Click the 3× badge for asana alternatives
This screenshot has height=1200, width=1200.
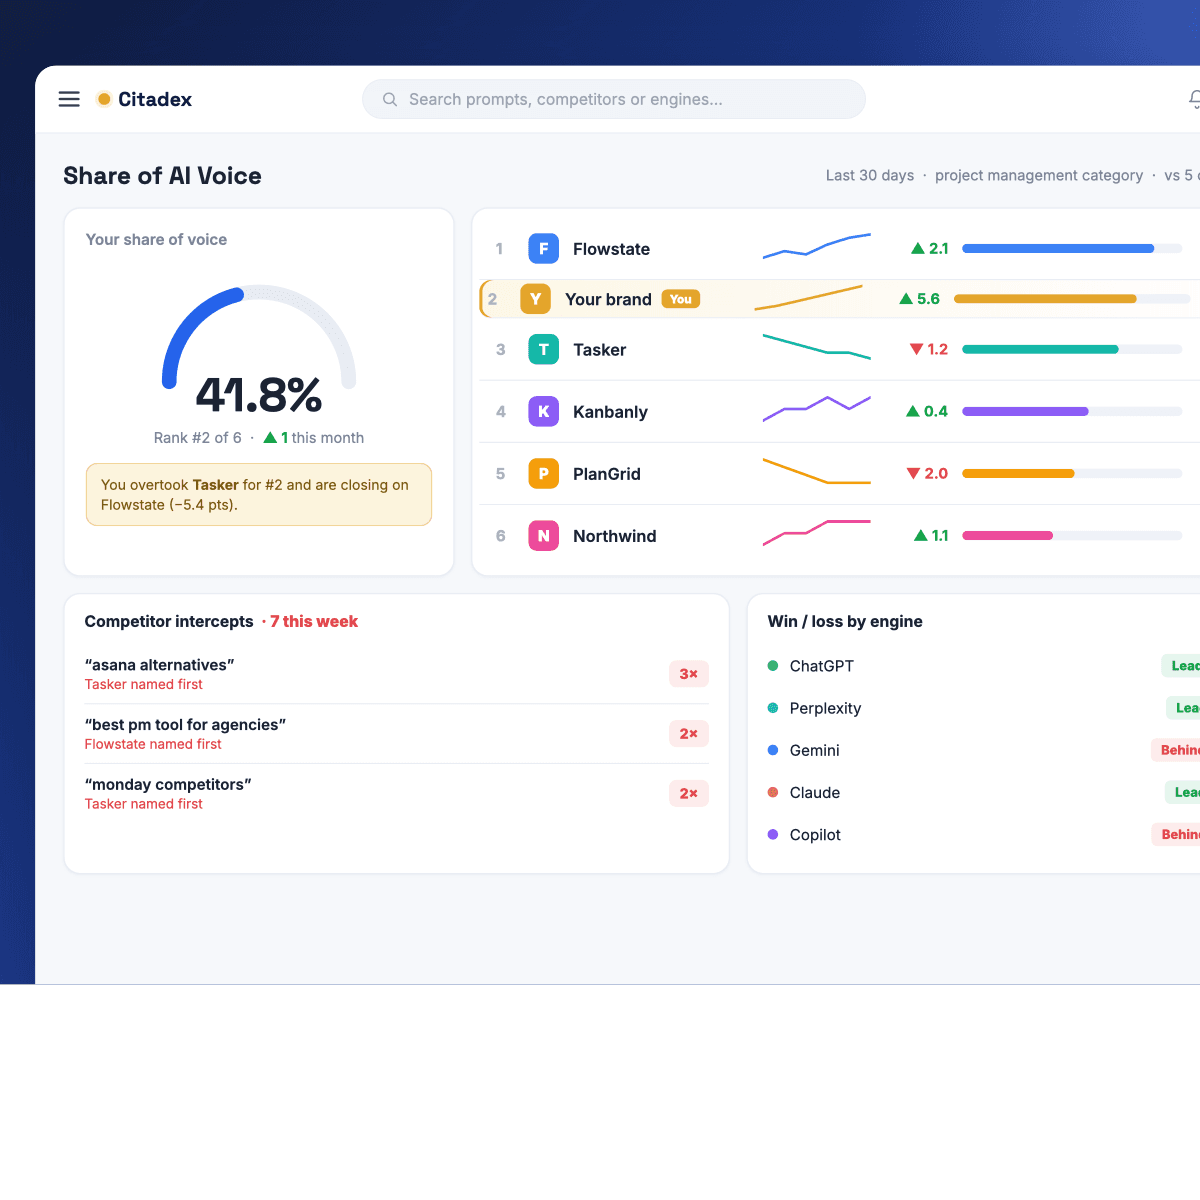click(x=689, y=674)
